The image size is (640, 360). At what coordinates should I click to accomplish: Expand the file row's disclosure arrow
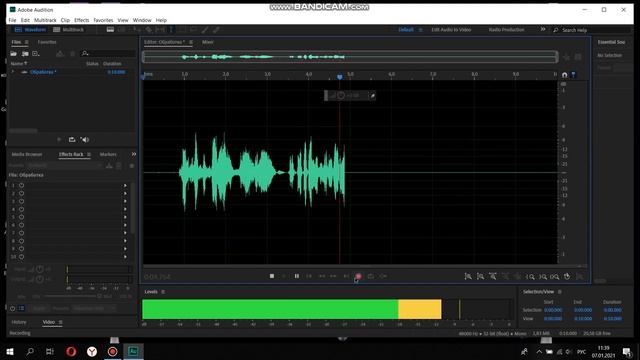[13, 72]
